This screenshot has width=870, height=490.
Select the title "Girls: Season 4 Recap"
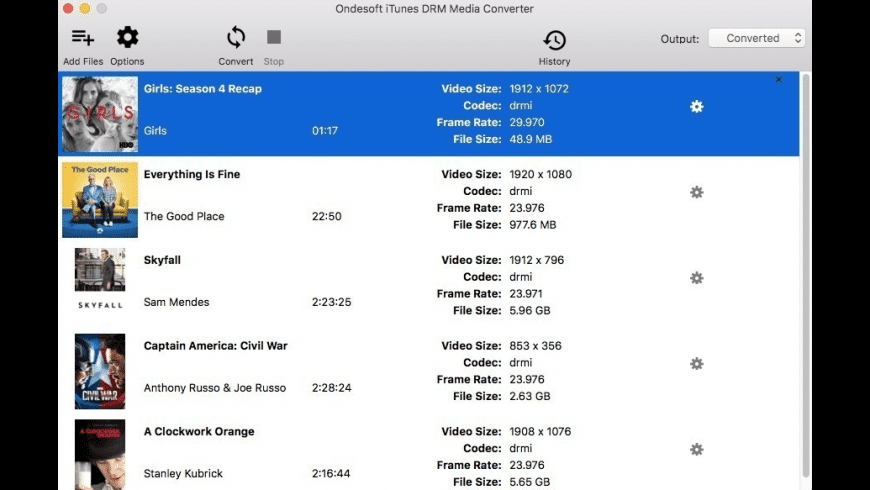(203, 89)
